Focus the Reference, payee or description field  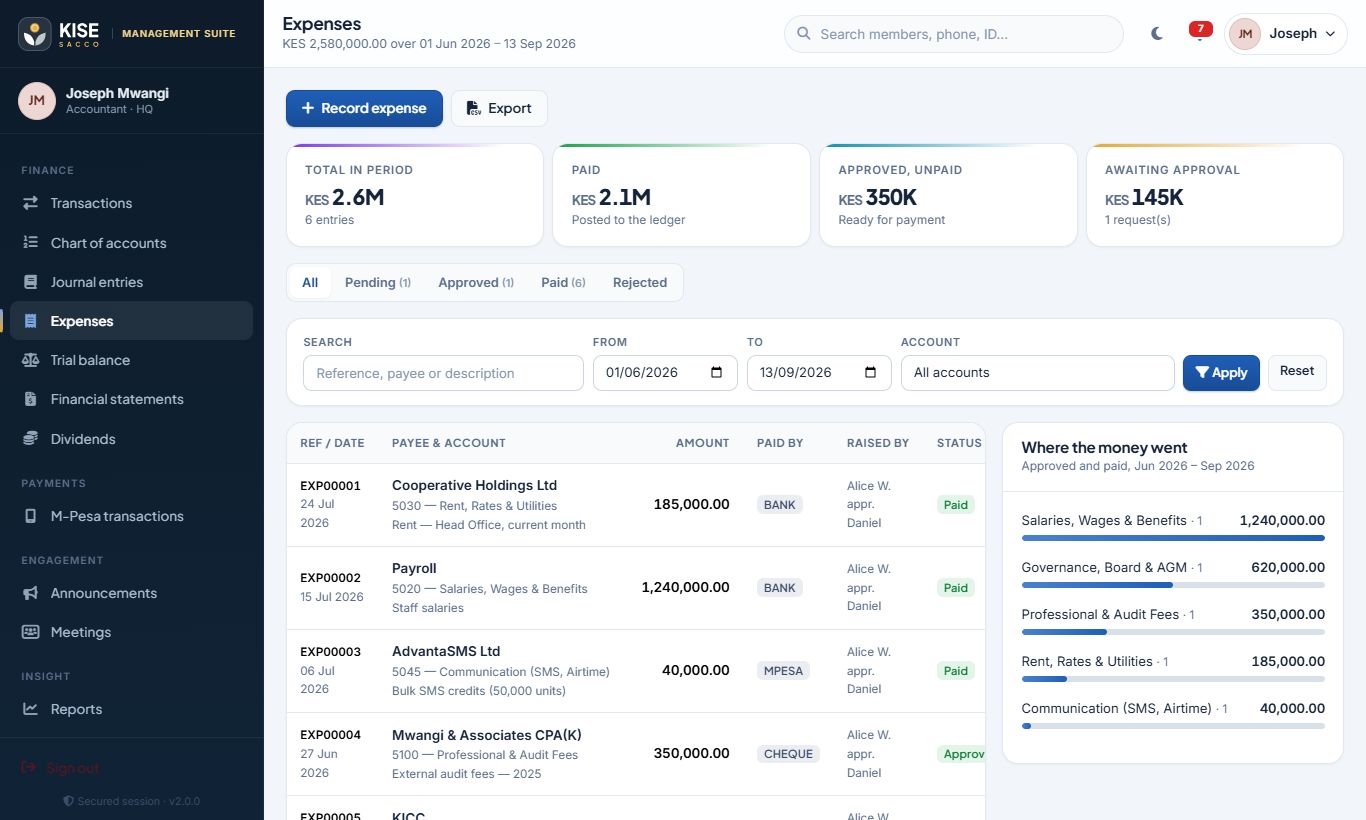[x=443, y=373]
